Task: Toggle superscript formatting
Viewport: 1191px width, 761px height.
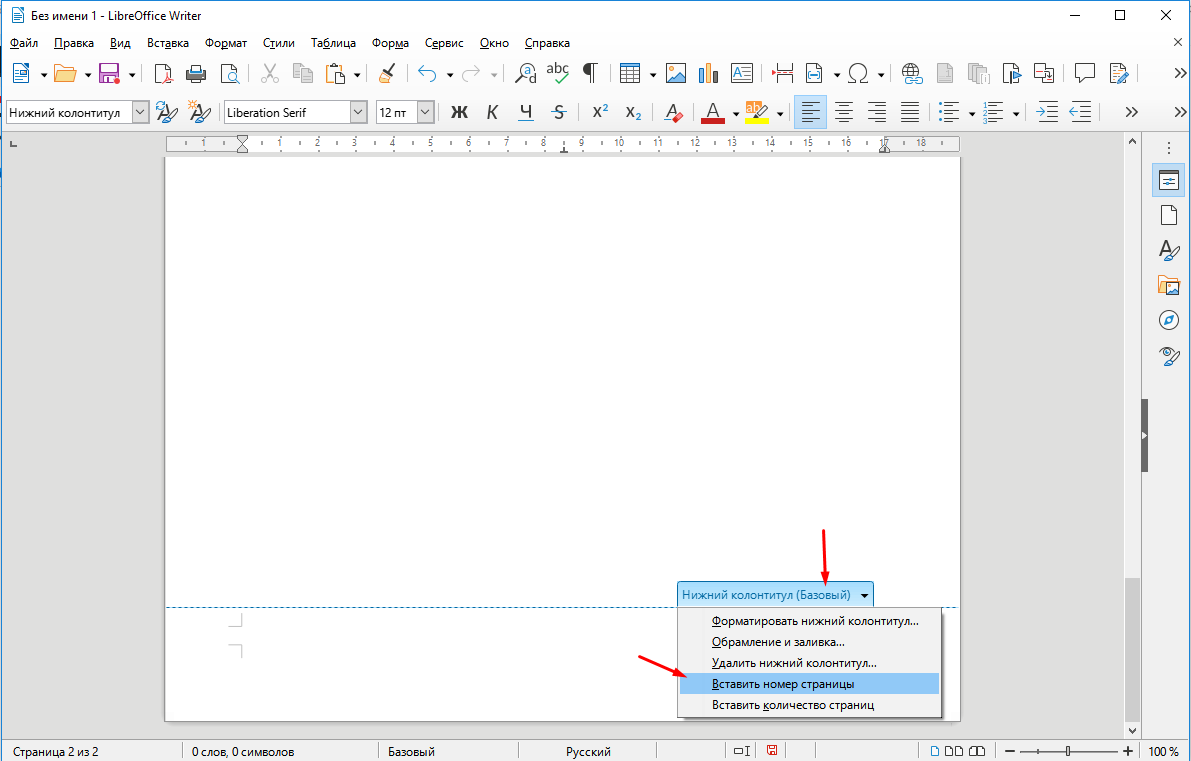Action: 600,112
